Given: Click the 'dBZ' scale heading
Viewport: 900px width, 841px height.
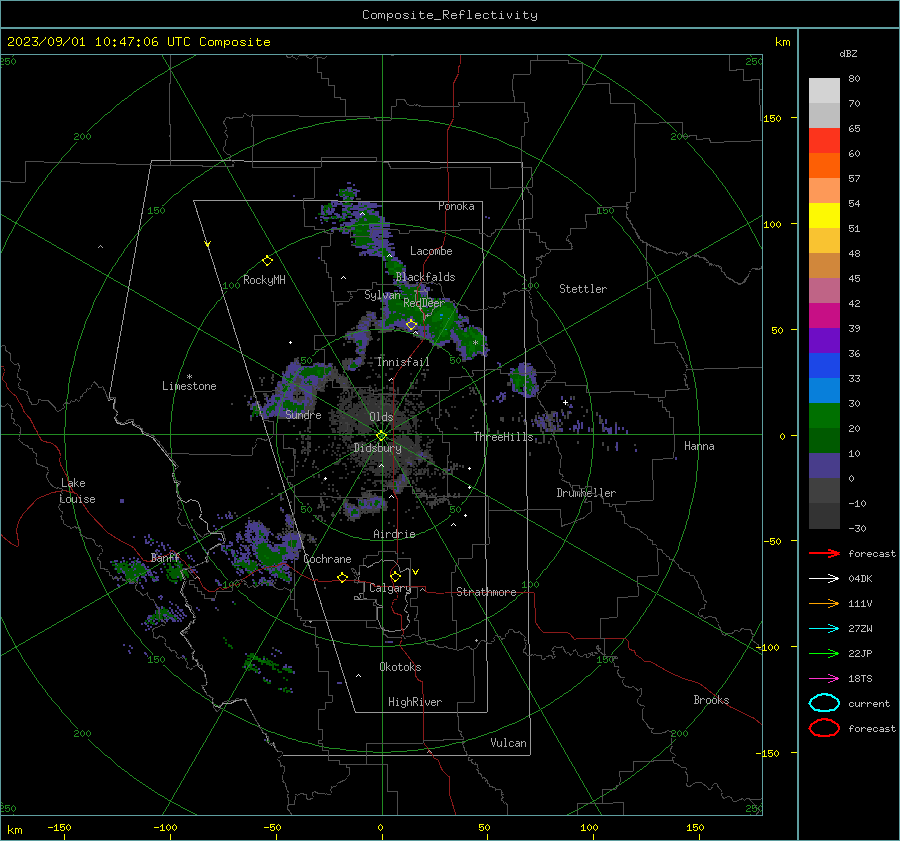Looking at the screenshot, I should [x=848, y=53].
